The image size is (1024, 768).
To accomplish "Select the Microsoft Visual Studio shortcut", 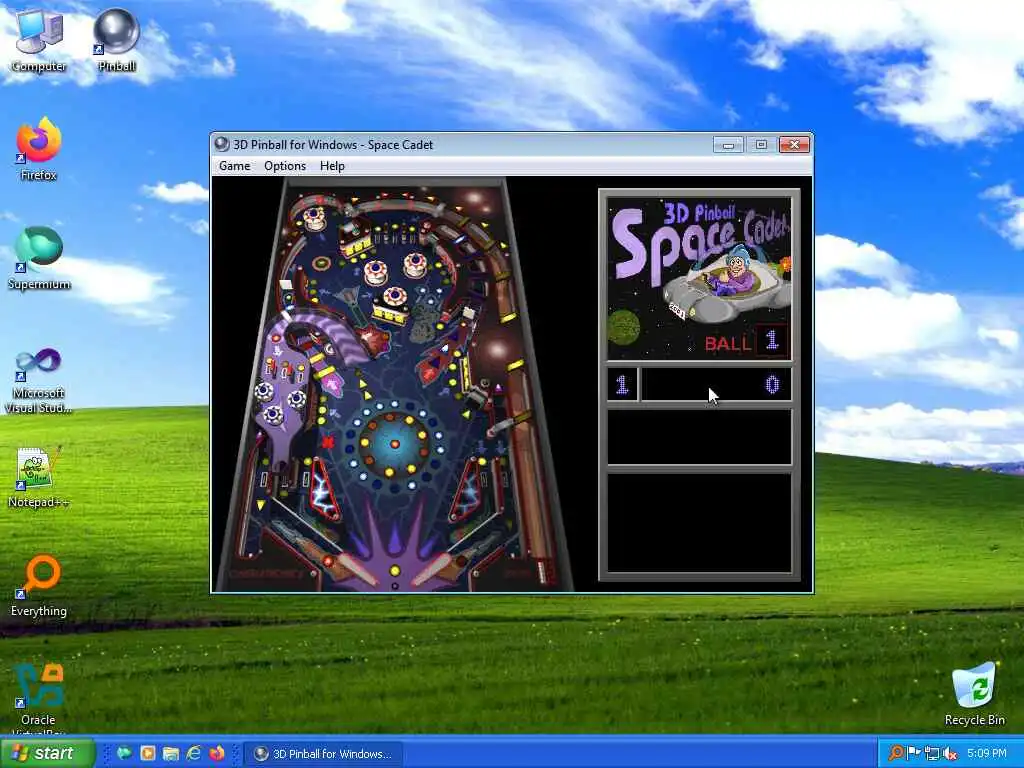I will click(39, 381).
